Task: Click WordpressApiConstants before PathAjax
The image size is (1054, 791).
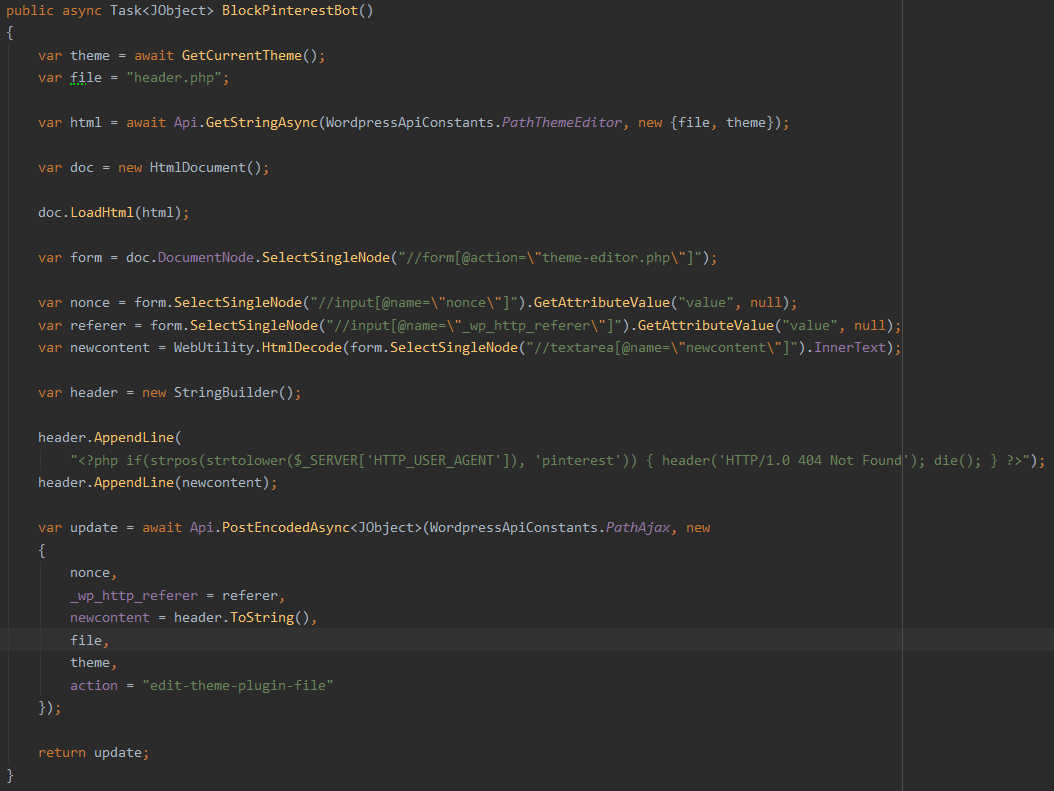Action: (514, 528)
